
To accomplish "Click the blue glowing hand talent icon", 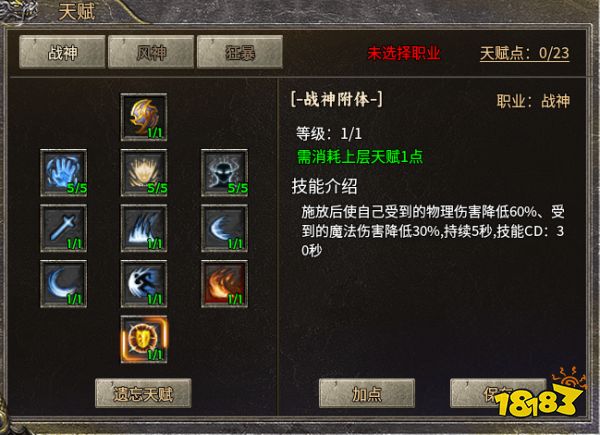I will 64,173.
